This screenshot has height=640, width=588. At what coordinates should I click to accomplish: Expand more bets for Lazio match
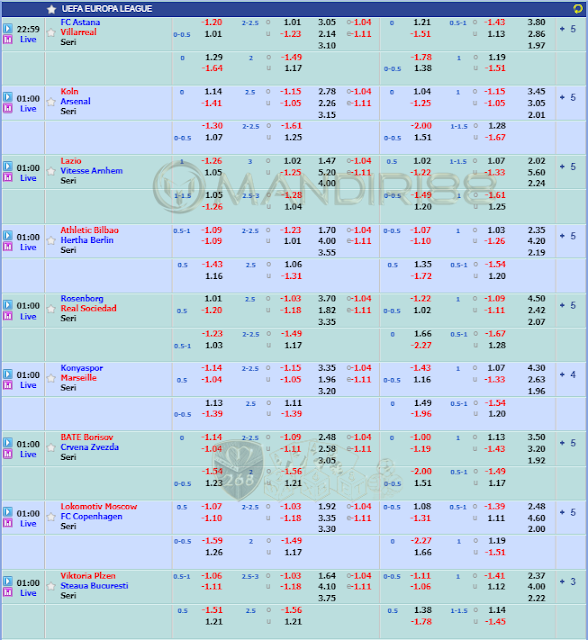tap(568, 167)
